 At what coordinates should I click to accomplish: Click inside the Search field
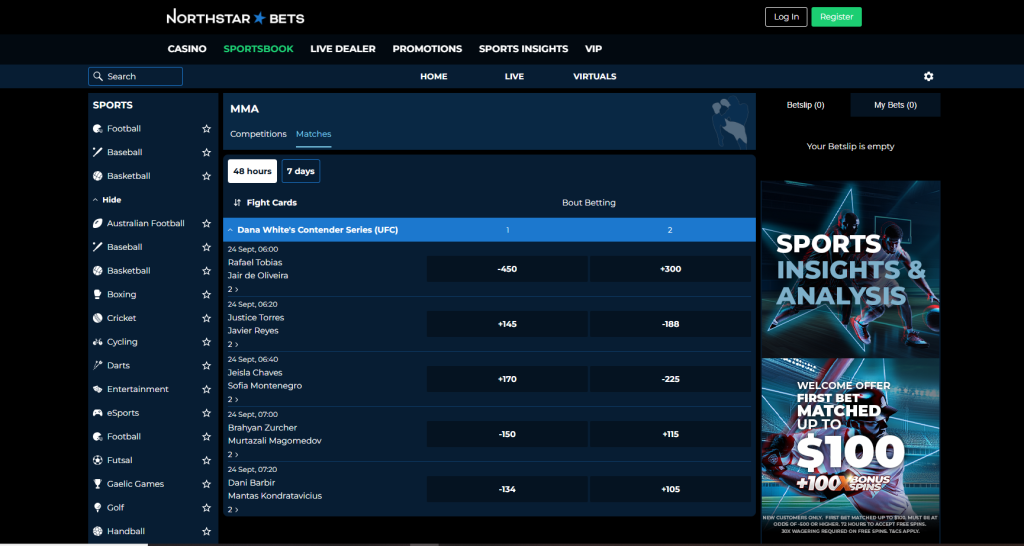point(135,76)
